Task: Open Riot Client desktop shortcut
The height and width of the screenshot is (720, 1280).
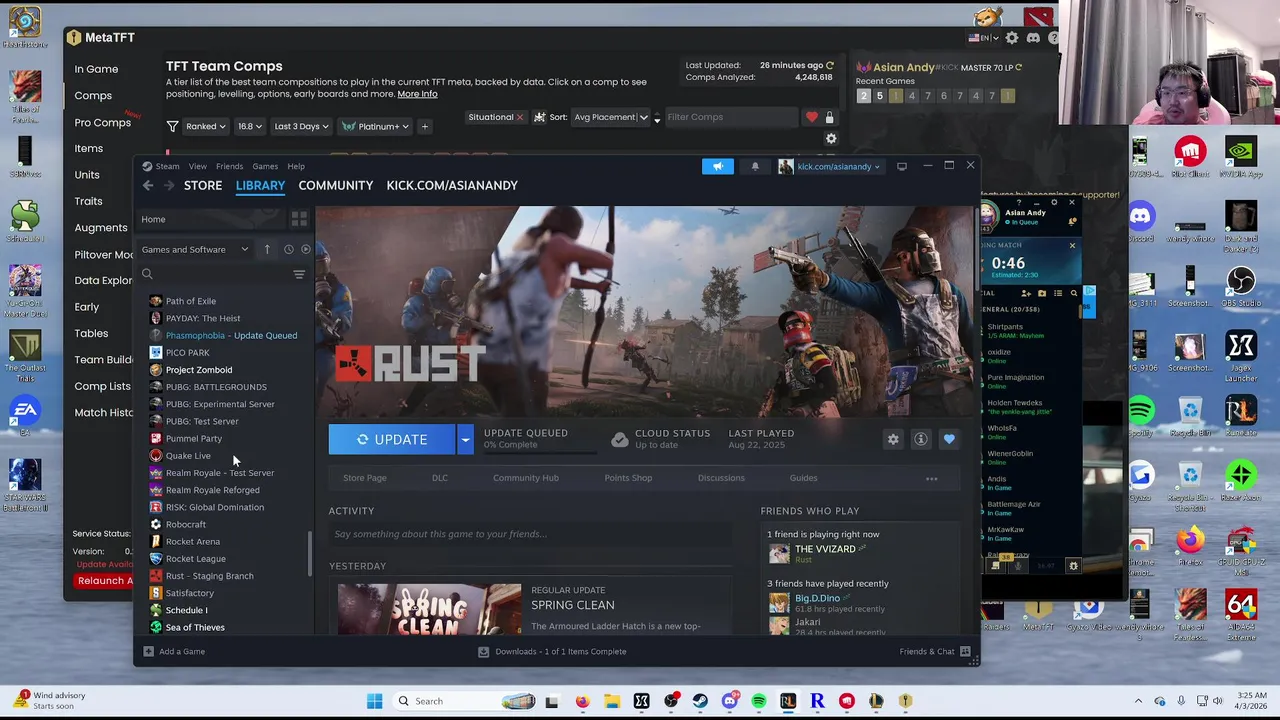Action: (x=1189, y=159)
